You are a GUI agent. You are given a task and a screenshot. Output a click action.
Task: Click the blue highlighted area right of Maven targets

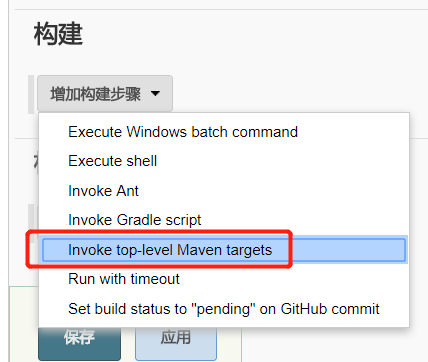tap(348, 250)
